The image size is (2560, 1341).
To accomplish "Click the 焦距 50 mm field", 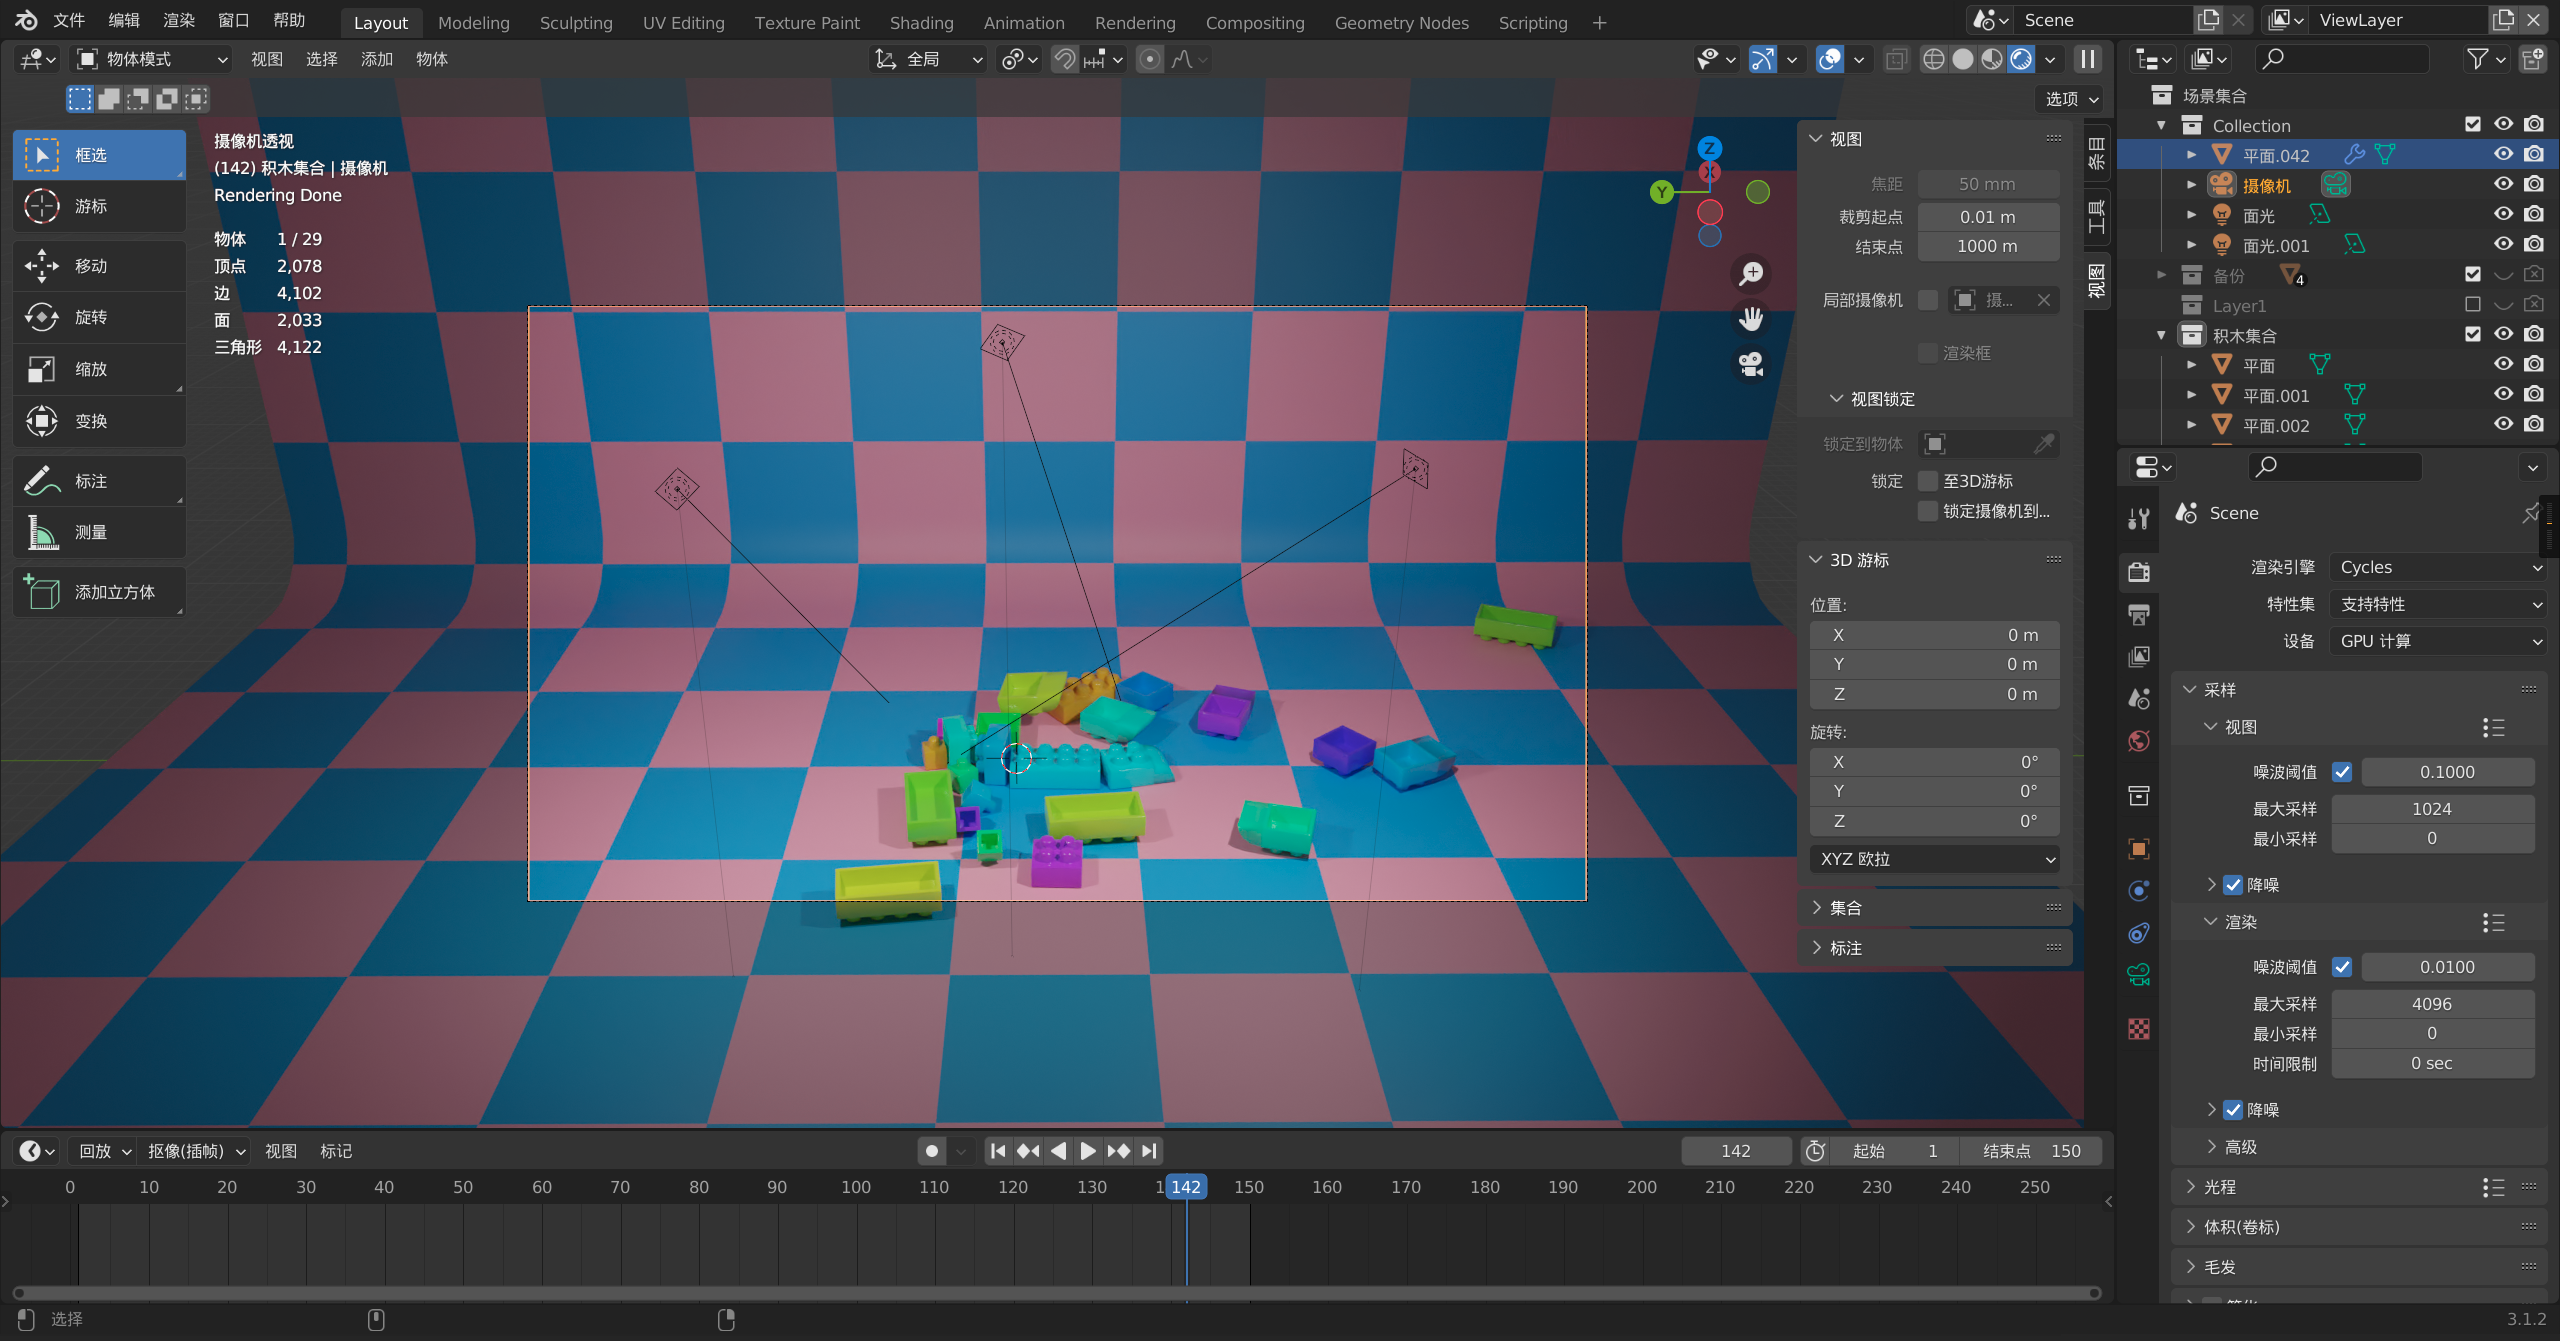I will pyautogui.click(x=1988, y=184).
